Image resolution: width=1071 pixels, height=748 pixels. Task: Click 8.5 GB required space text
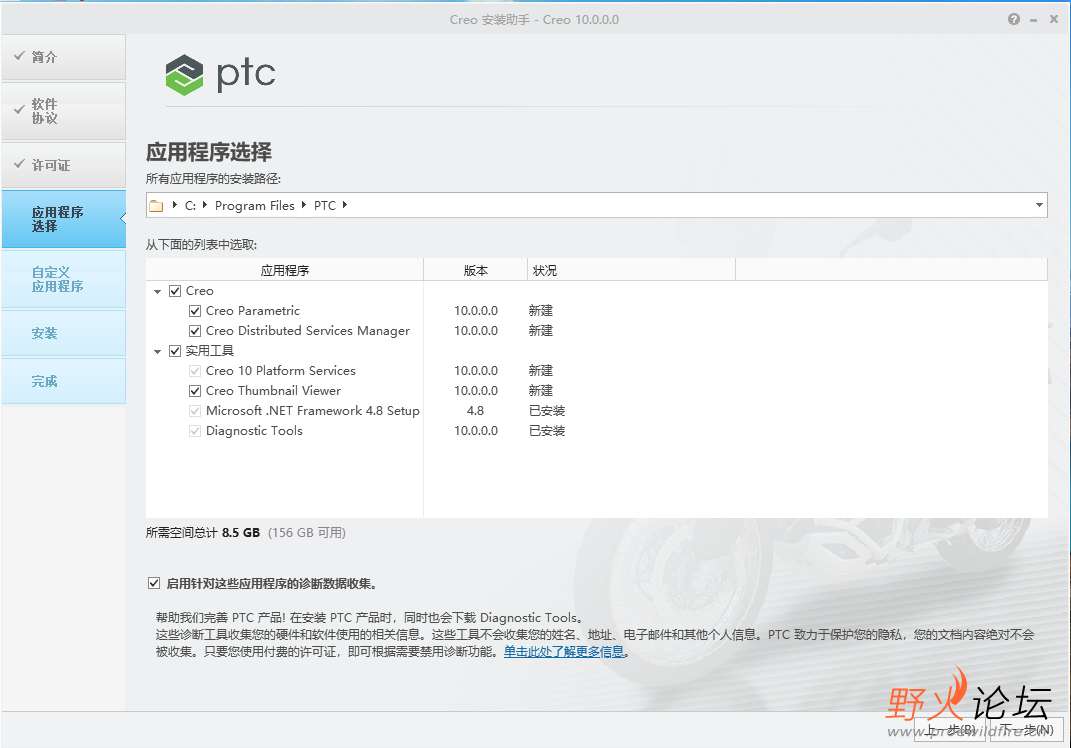tap(240, 533)
